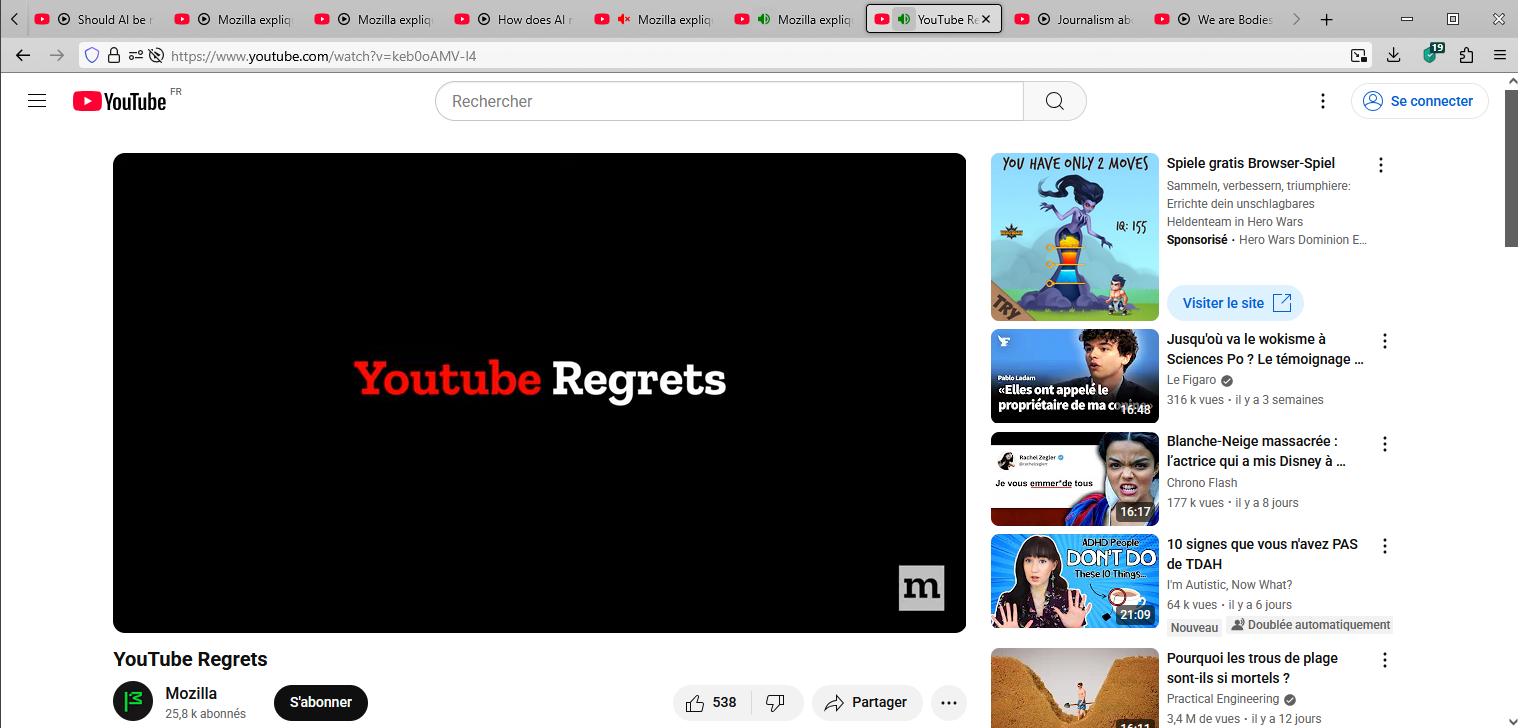Open a new tab with plus button
This screenshot has width=1518, height=728.
pyautogui.click(x=1327, y=19)
